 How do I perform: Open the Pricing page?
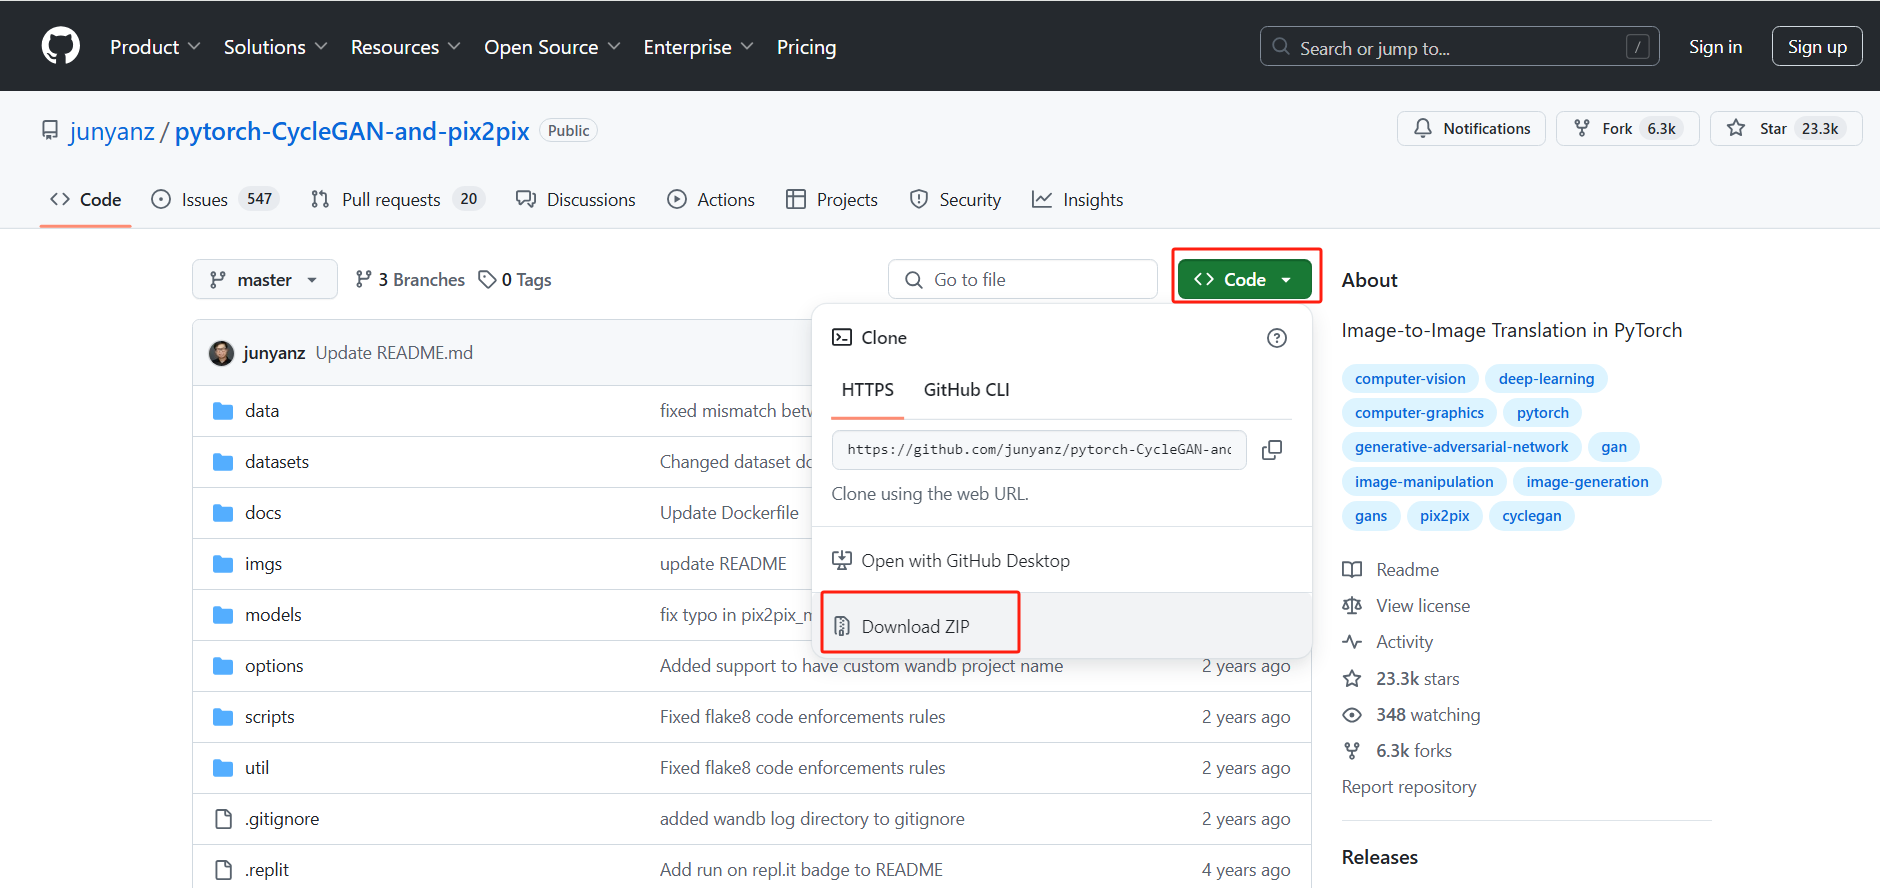coord(806,47)
